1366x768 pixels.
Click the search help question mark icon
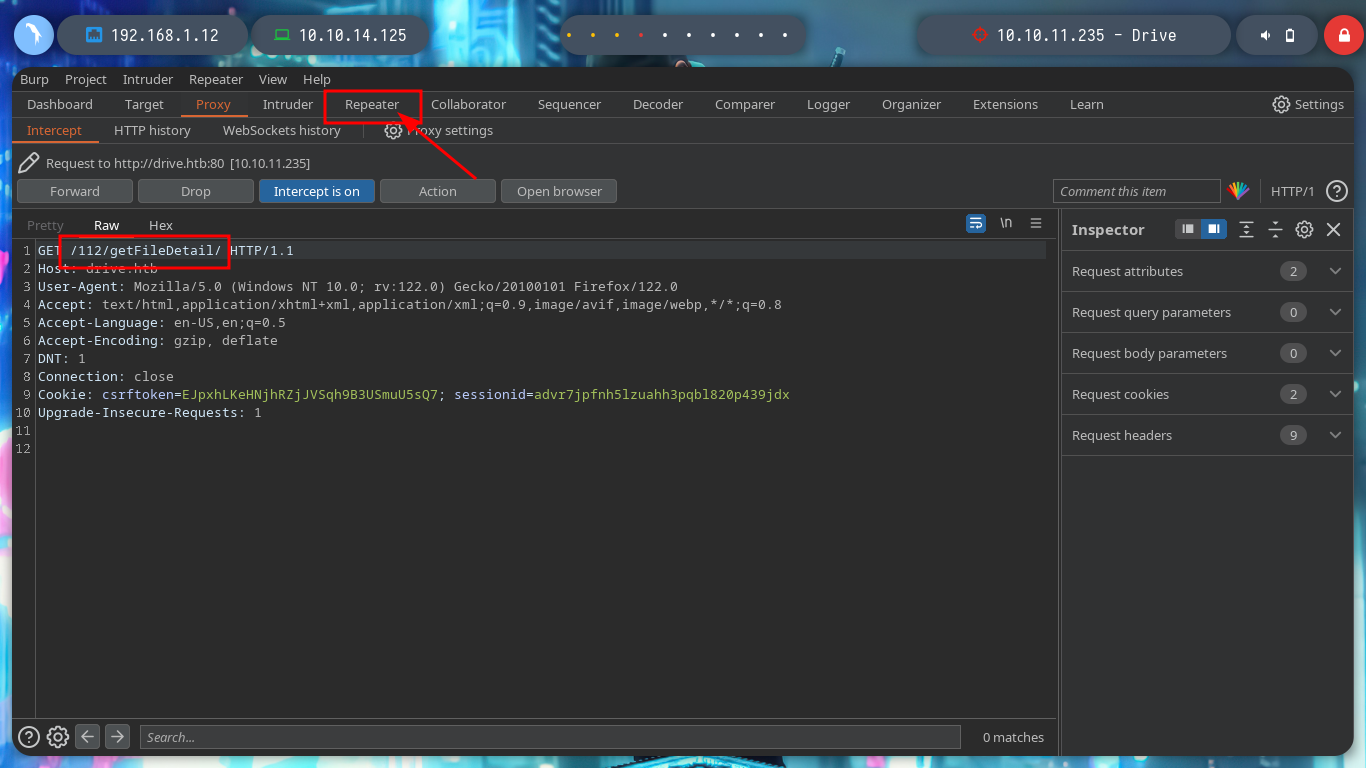coord(29,737)
